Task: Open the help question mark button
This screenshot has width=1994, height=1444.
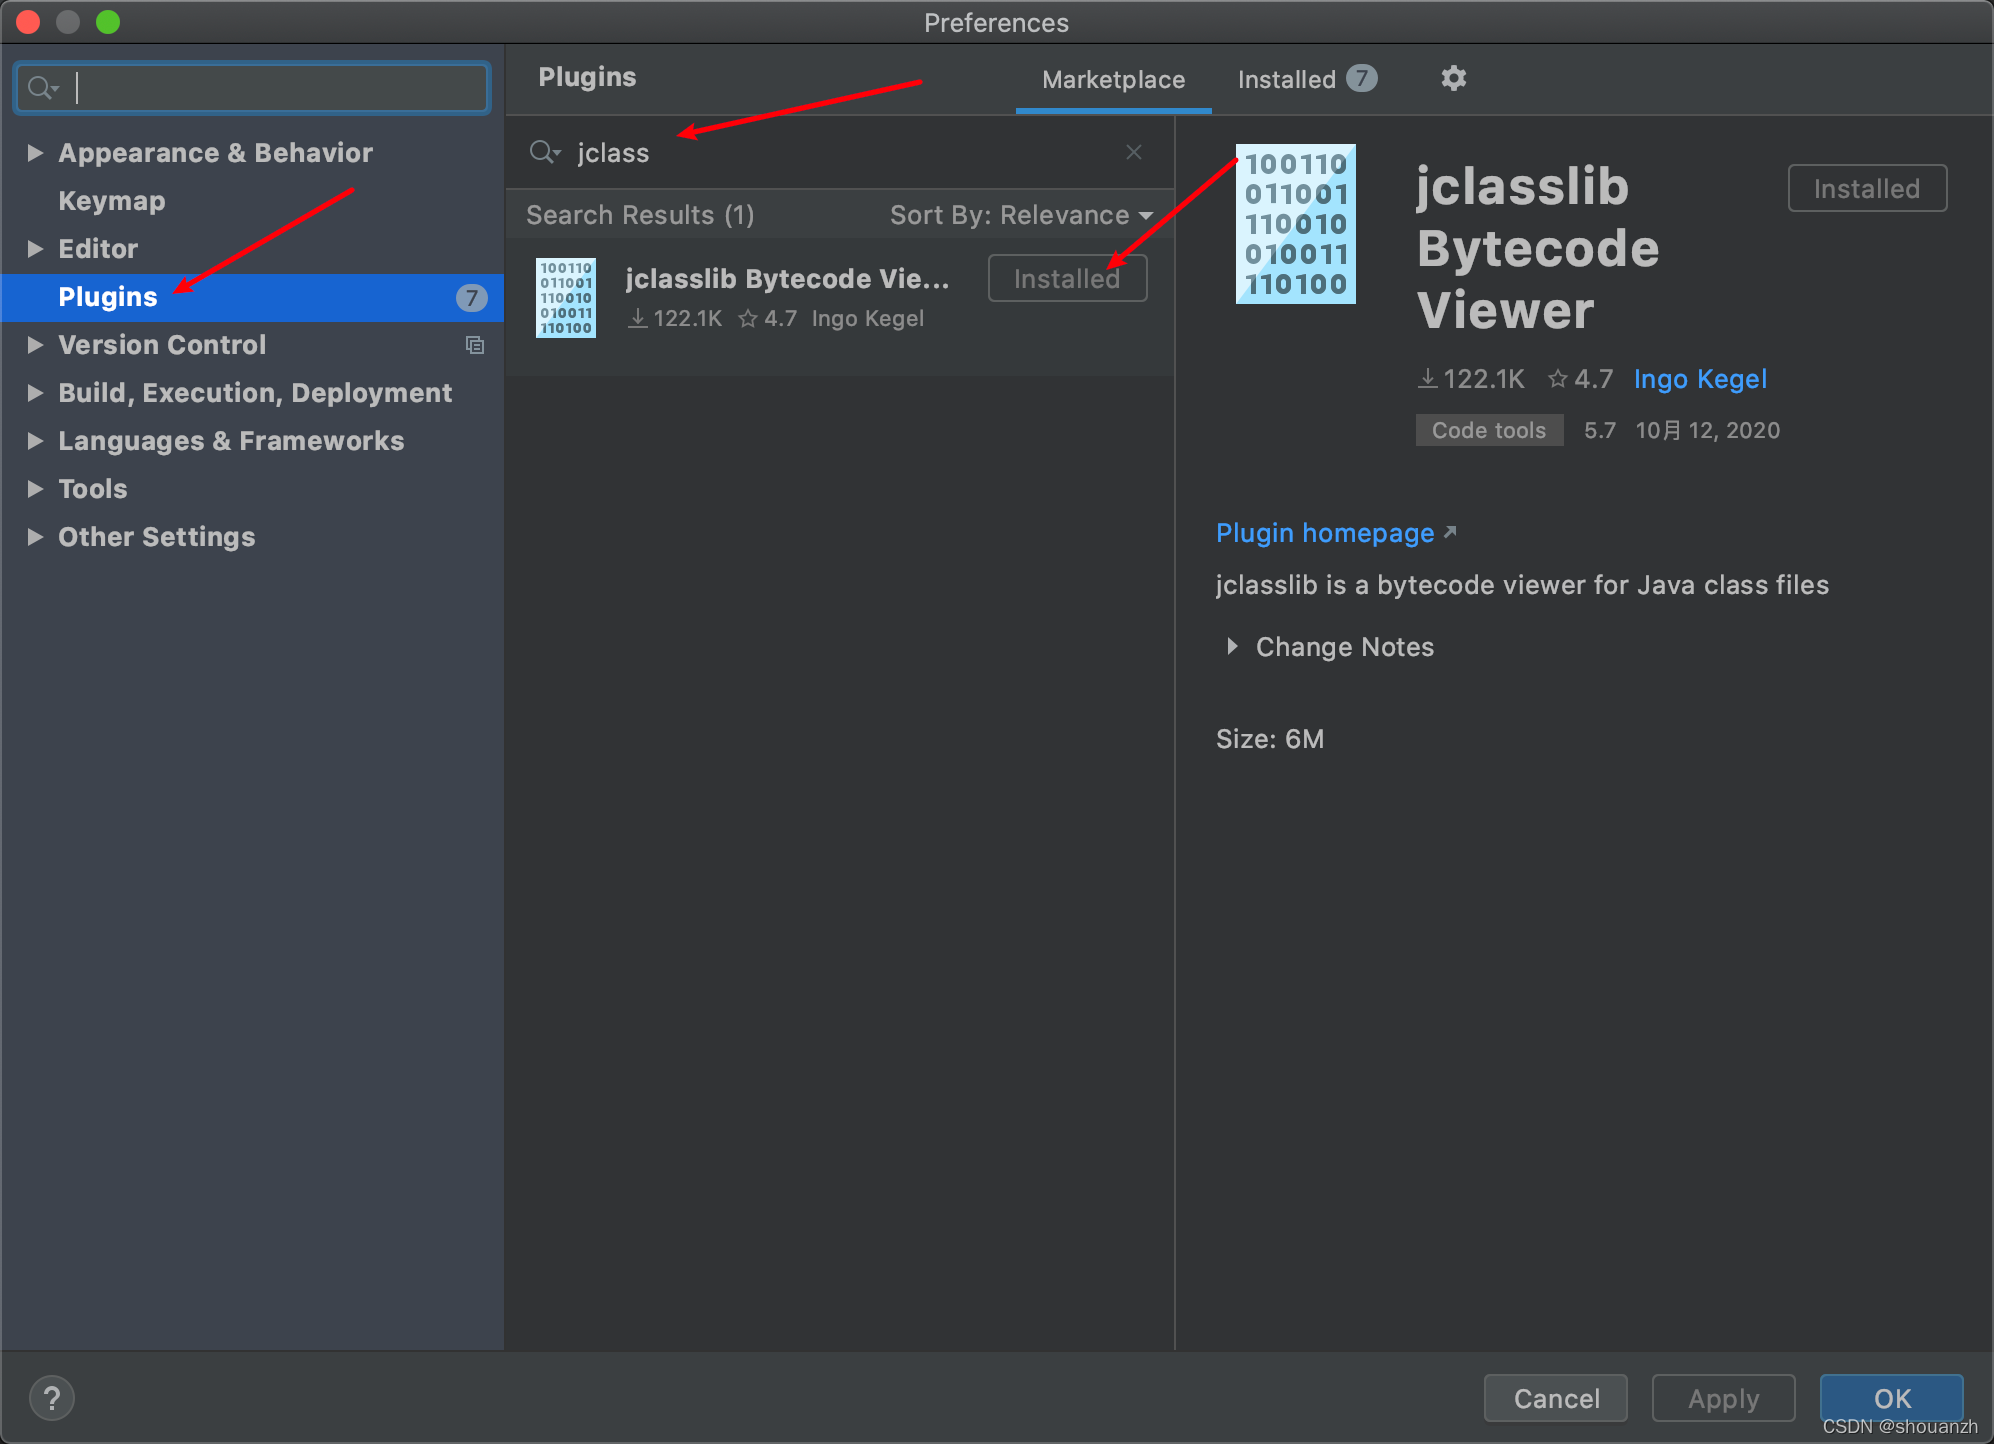Action: tap(52, 1398)
